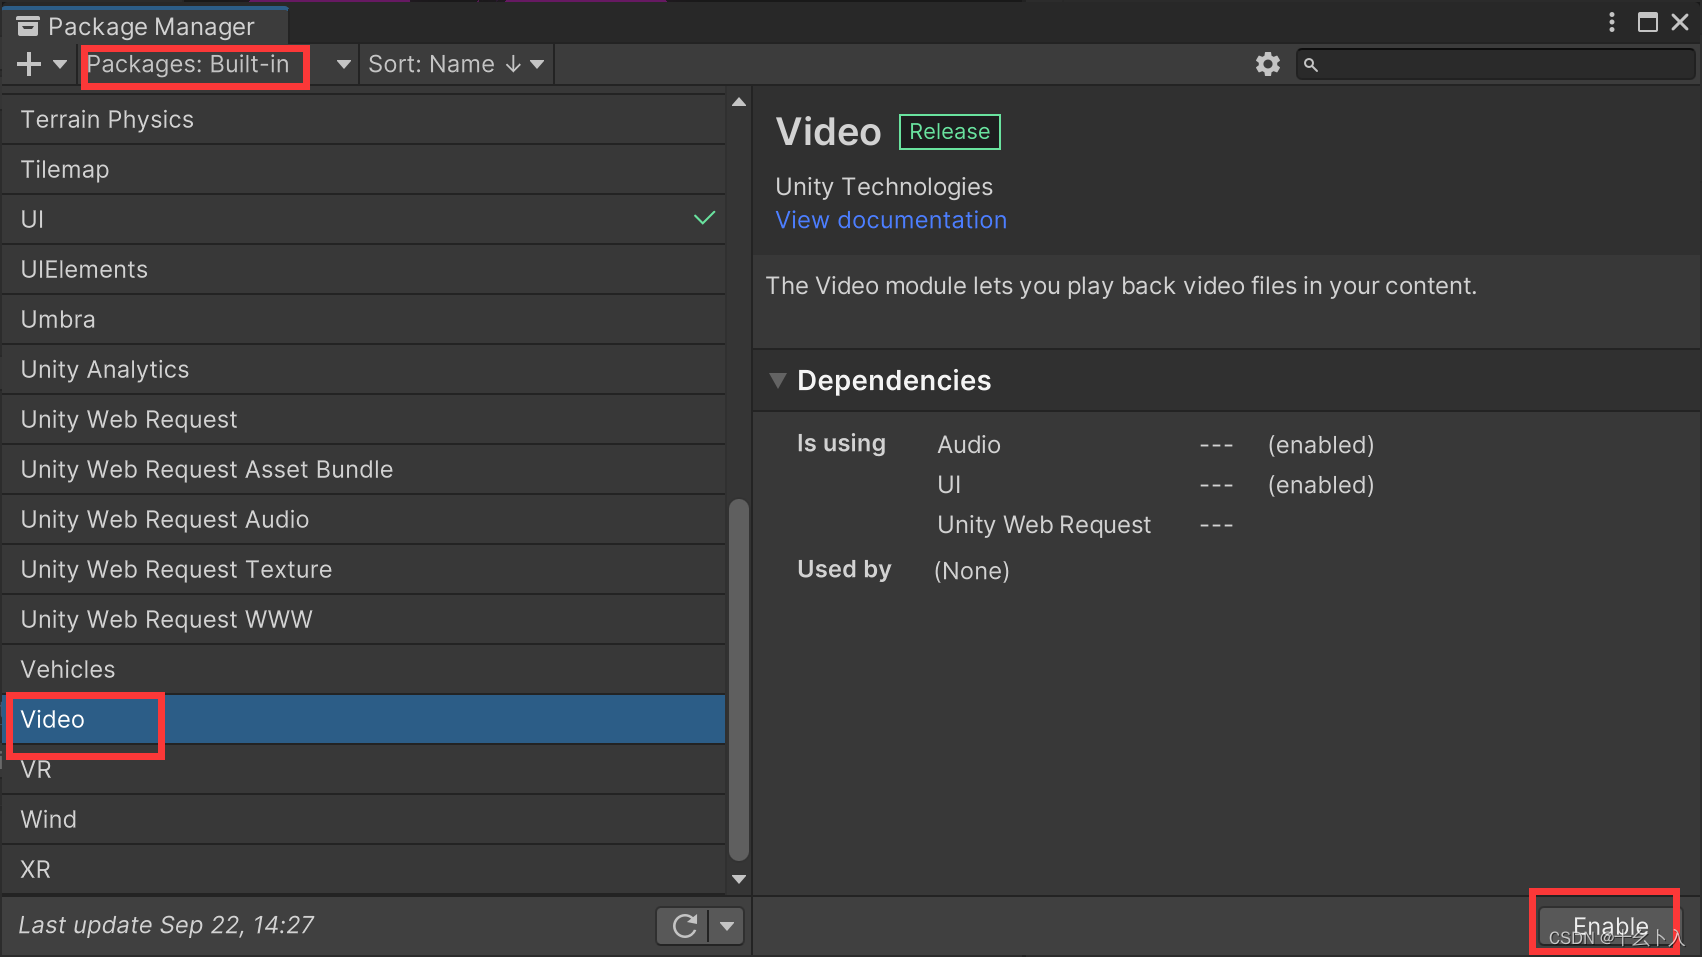Click the Release tag label
The image size is (1702, 957).
pos(950,132)
